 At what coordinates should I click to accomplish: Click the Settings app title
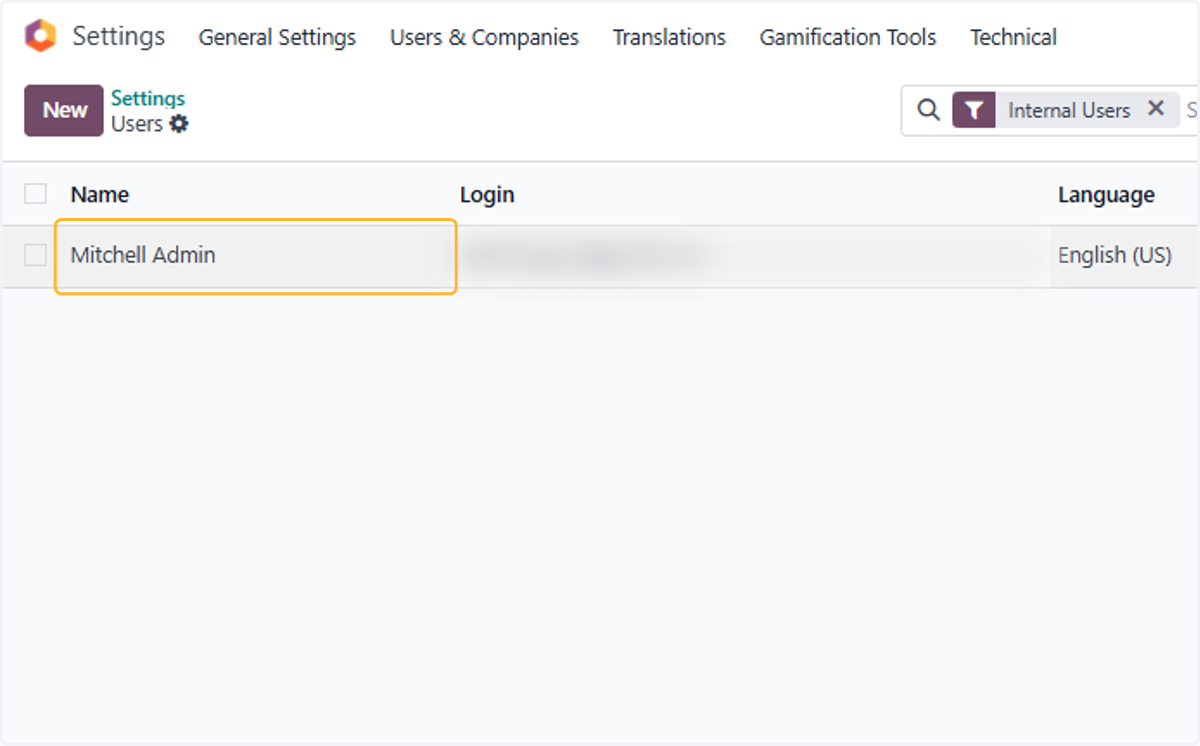pos(119,37)
